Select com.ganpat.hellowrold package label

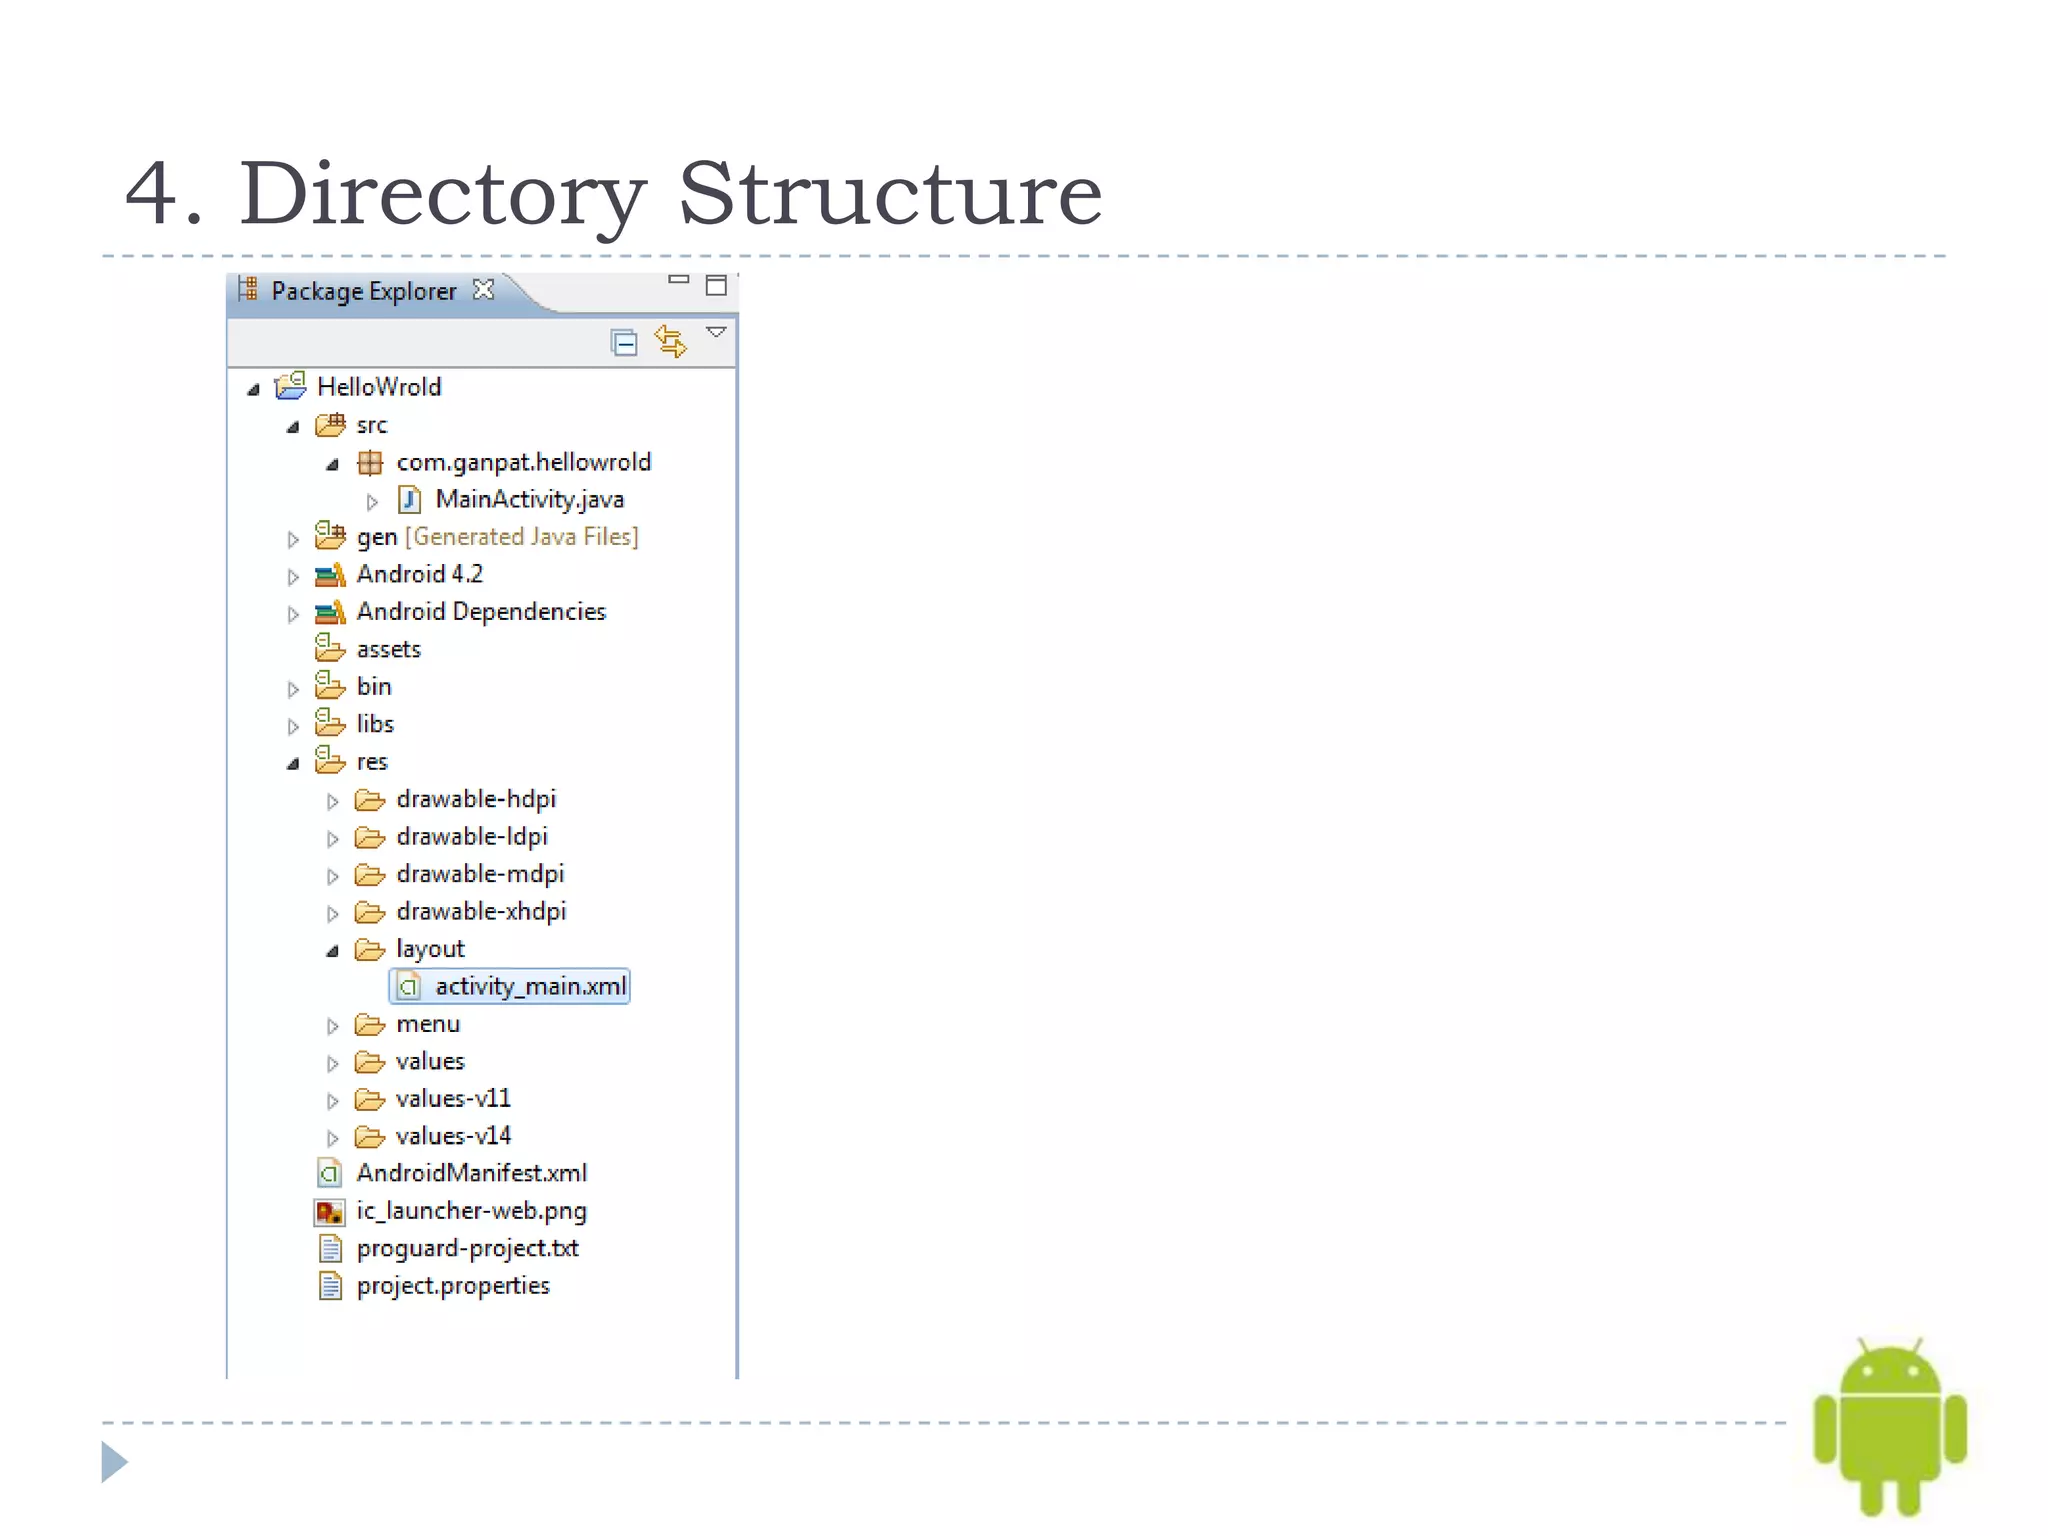coord(524,462)
